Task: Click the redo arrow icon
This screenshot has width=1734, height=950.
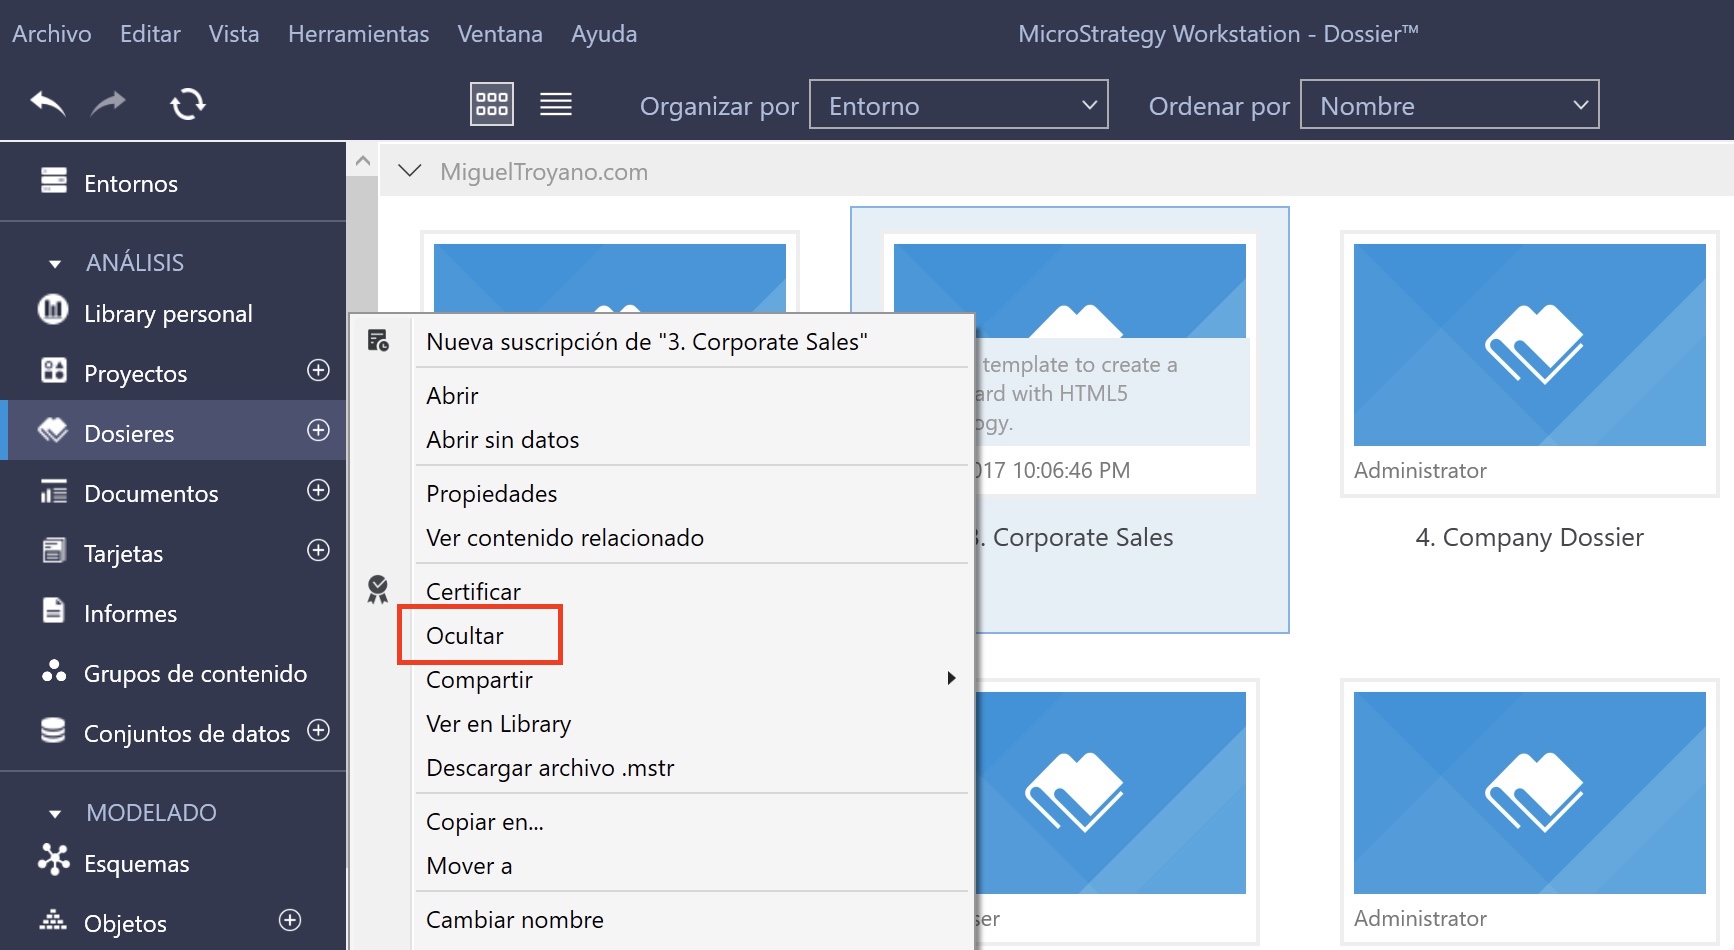Action: click(x=108, y=103)
